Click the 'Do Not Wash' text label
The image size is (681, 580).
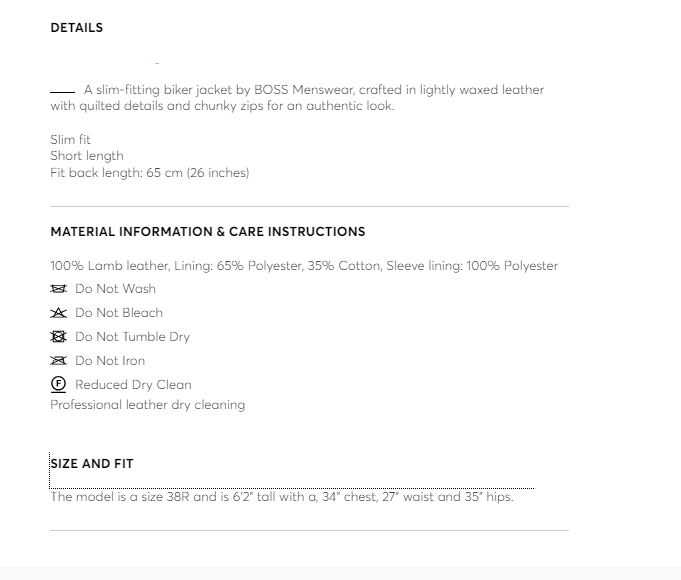[115, 289]
